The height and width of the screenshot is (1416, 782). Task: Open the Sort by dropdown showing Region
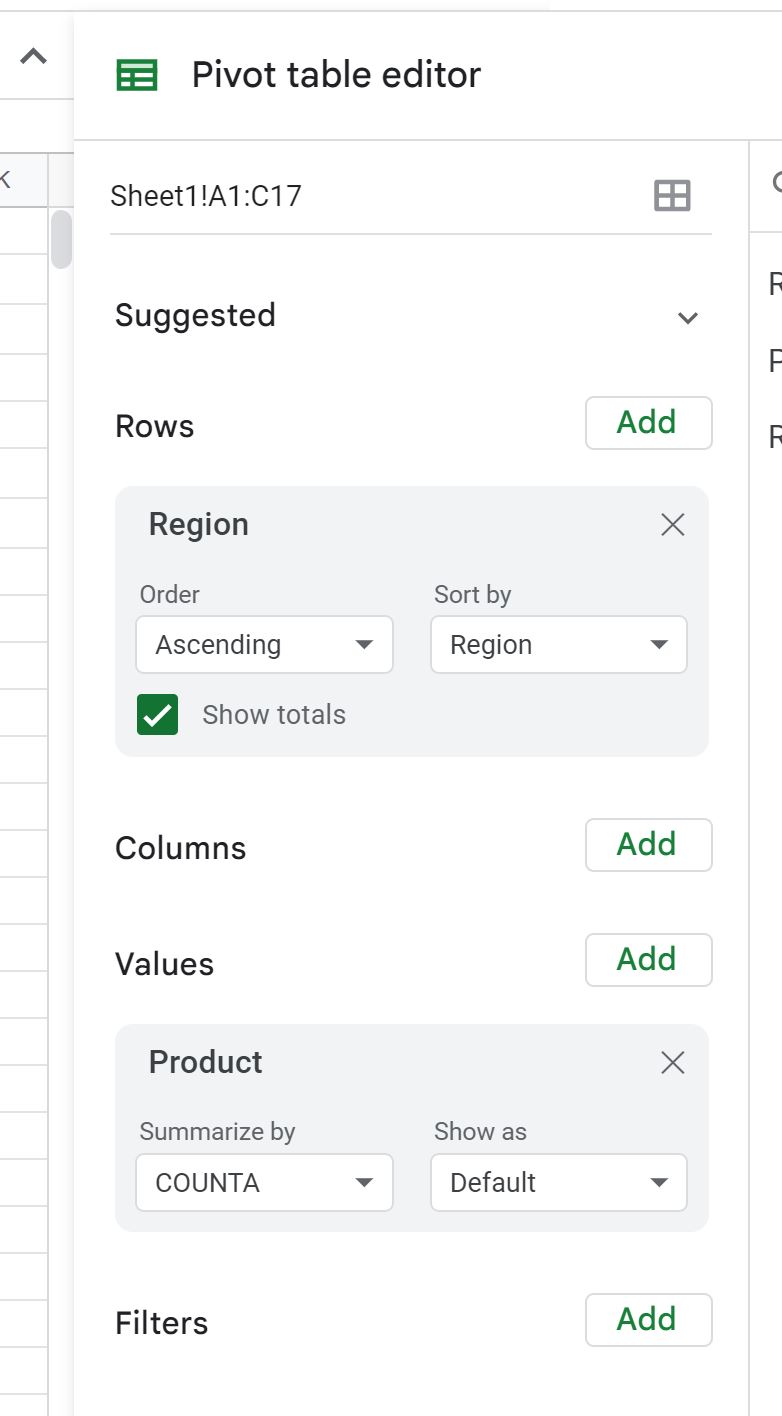[558, 644]
